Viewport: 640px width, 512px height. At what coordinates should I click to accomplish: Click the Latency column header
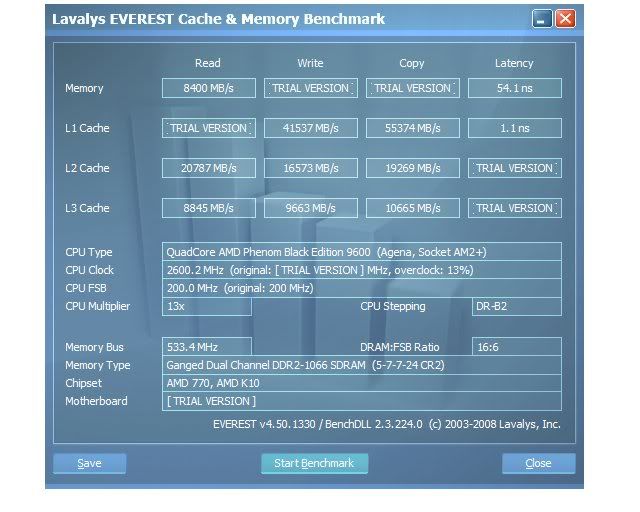[514, 63]
